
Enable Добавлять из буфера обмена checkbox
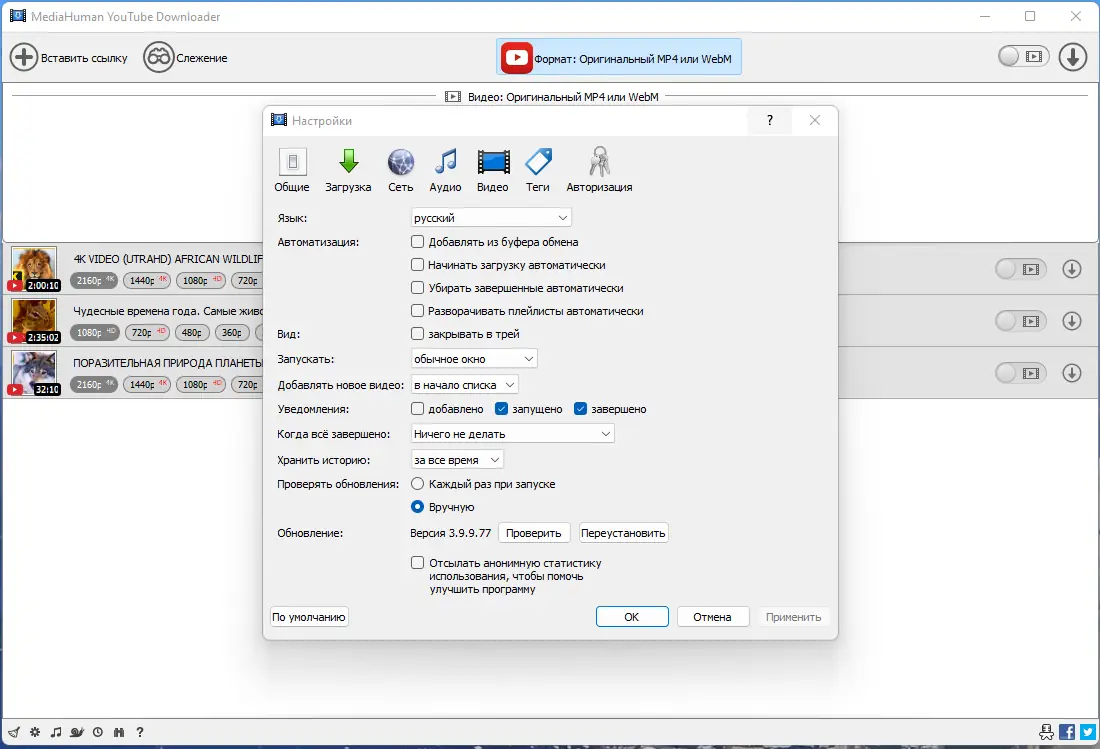417,242
